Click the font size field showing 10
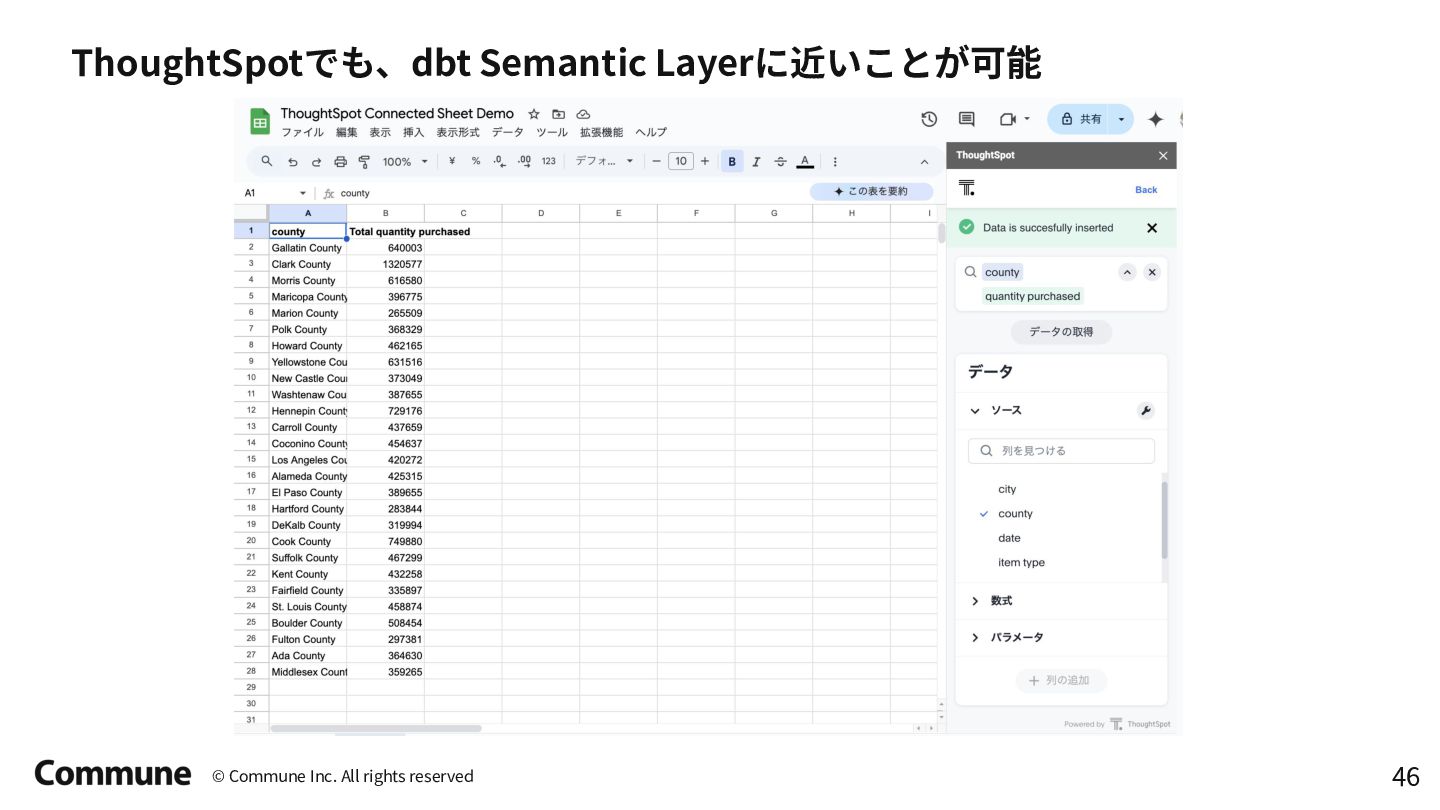Viewport: 1440px width, 810px height. 681,161
